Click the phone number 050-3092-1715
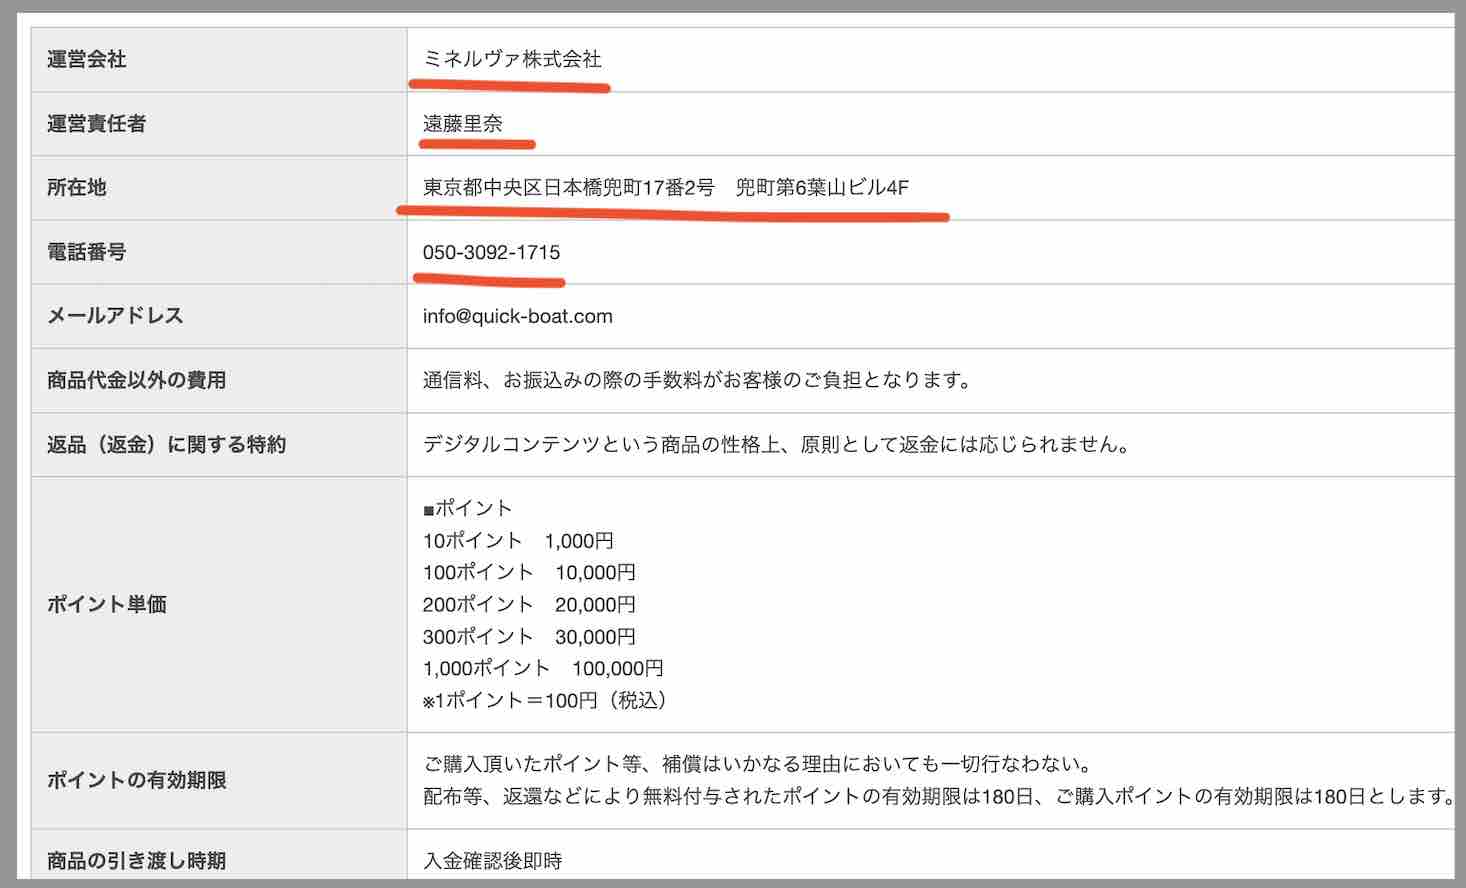Image resolution: width=1466 pixels, height=888 pixels. (491, 253)
